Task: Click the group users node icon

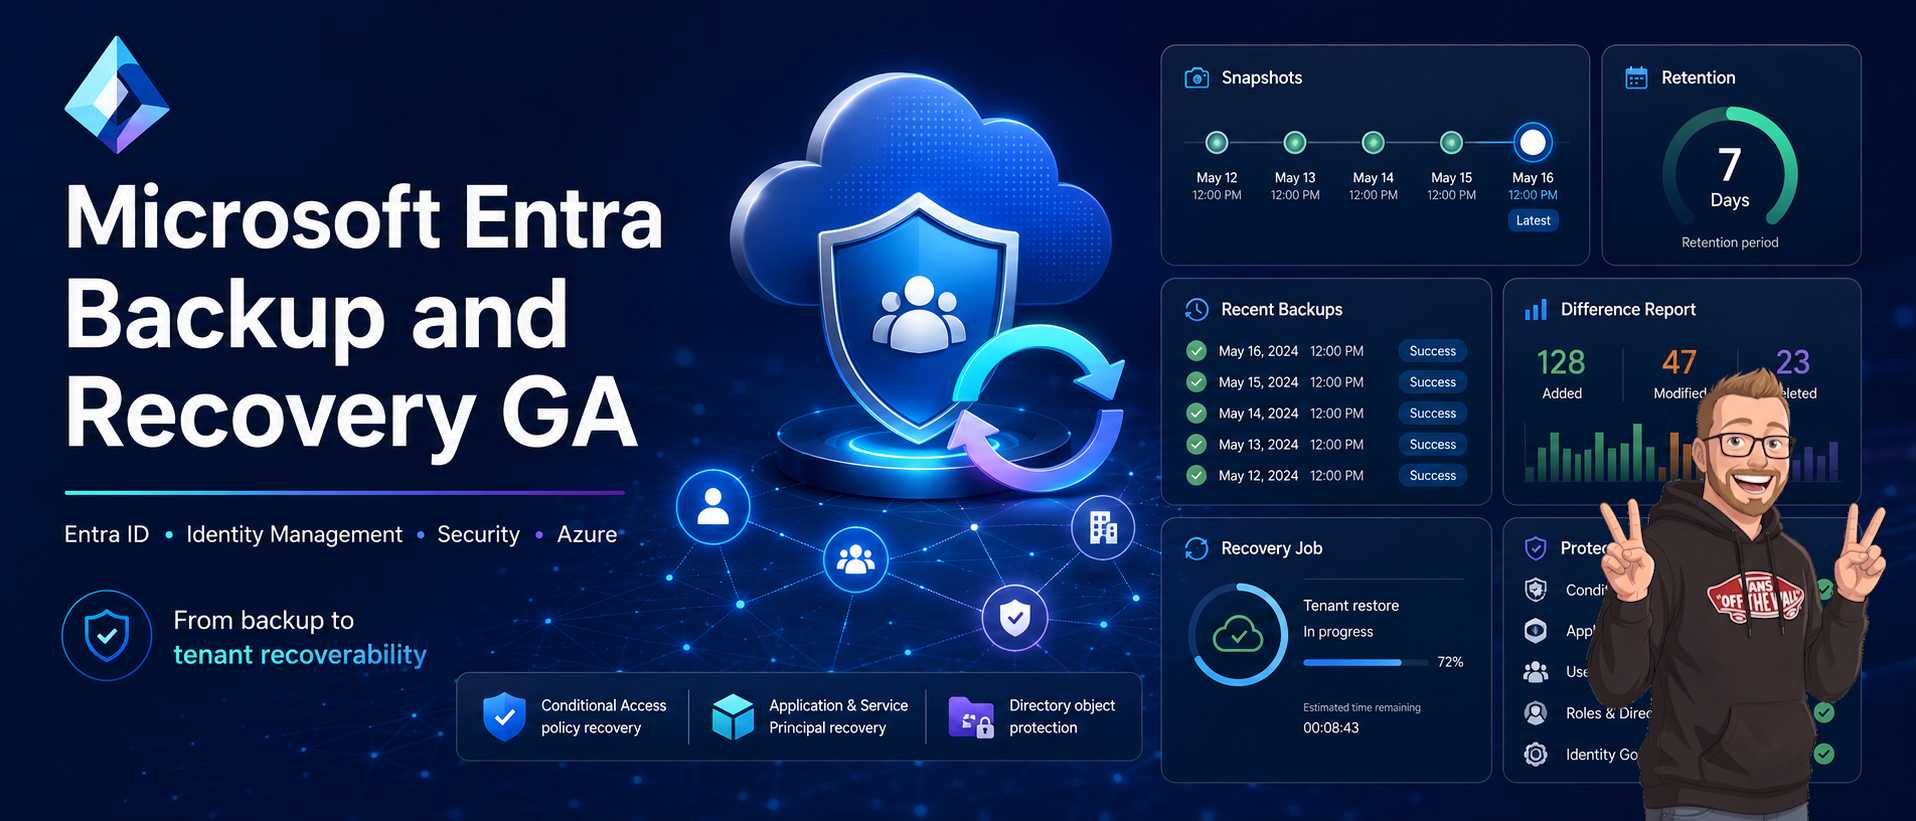Action: pos(855,560)
